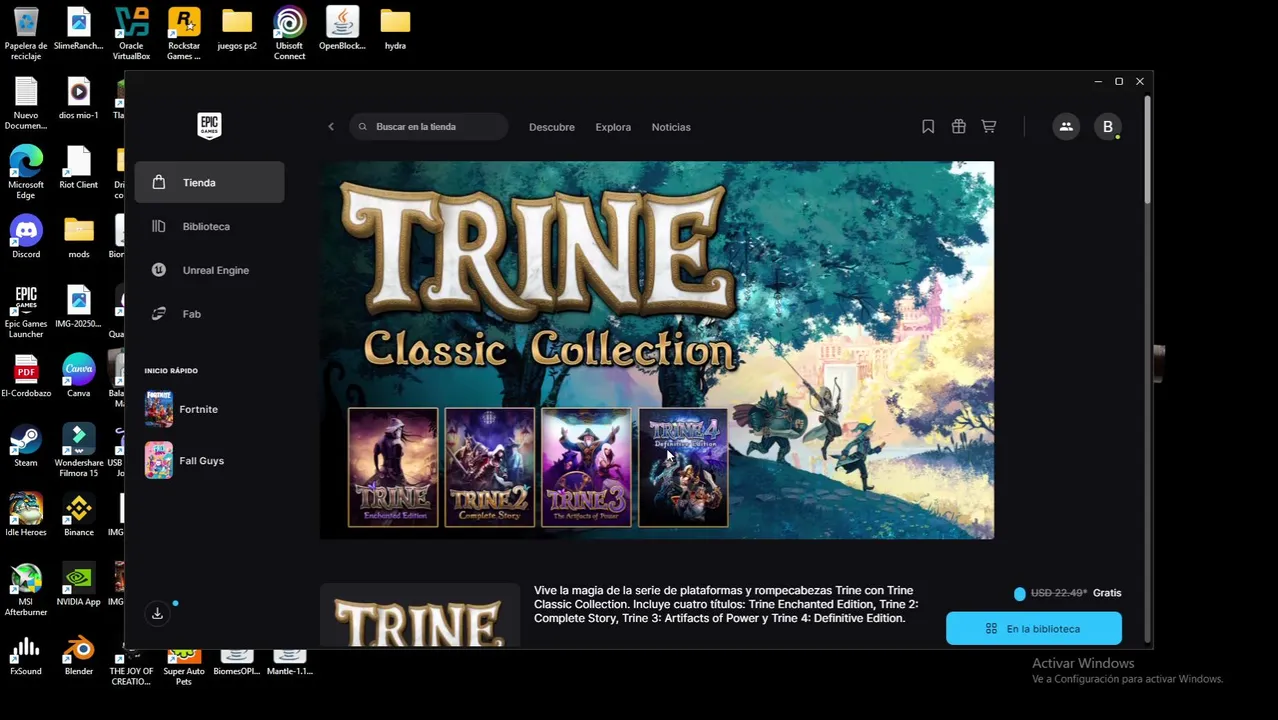The width and height of the screenshot is (1278, 720).
Task: Select the Rockstar Games desktop icon
Action: pos(184,33)
